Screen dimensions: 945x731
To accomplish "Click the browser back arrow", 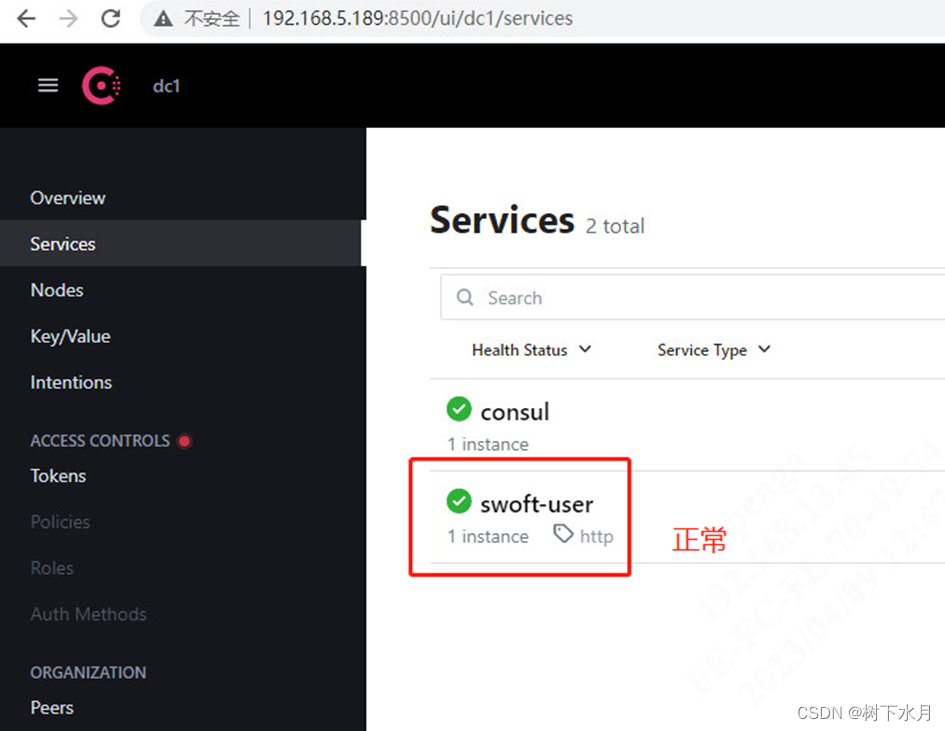I will (26, 19).
